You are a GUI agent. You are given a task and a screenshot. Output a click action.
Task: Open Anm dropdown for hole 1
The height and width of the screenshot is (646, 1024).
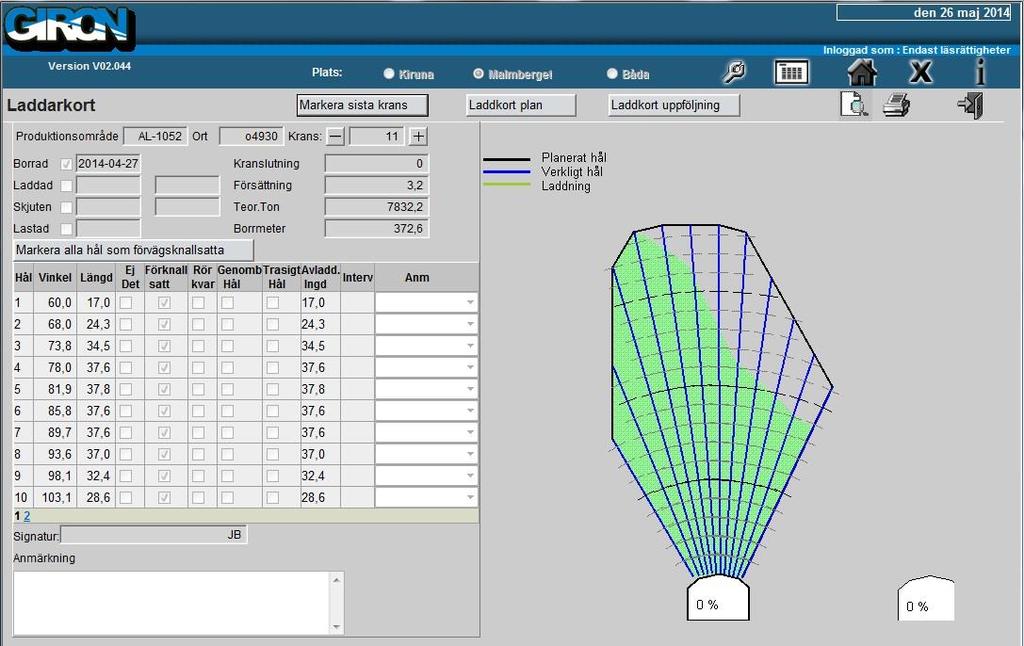point(426,302)
